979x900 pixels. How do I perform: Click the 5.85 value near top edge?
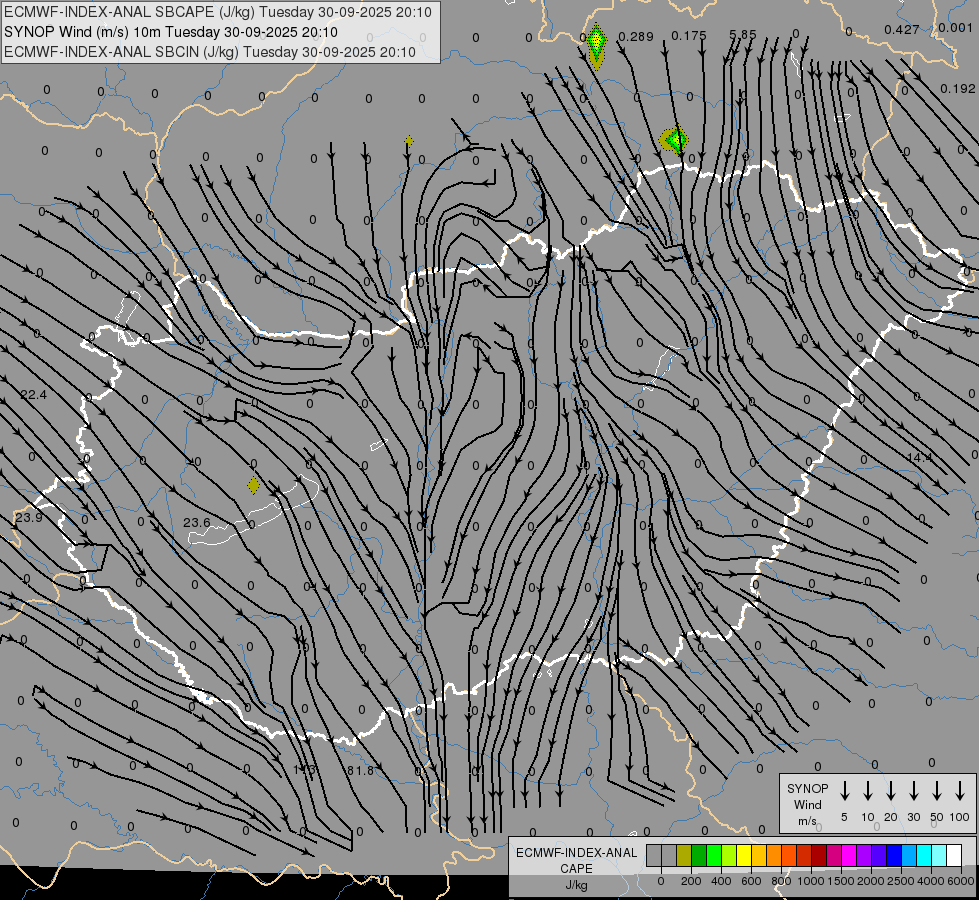tap(743, 35)
